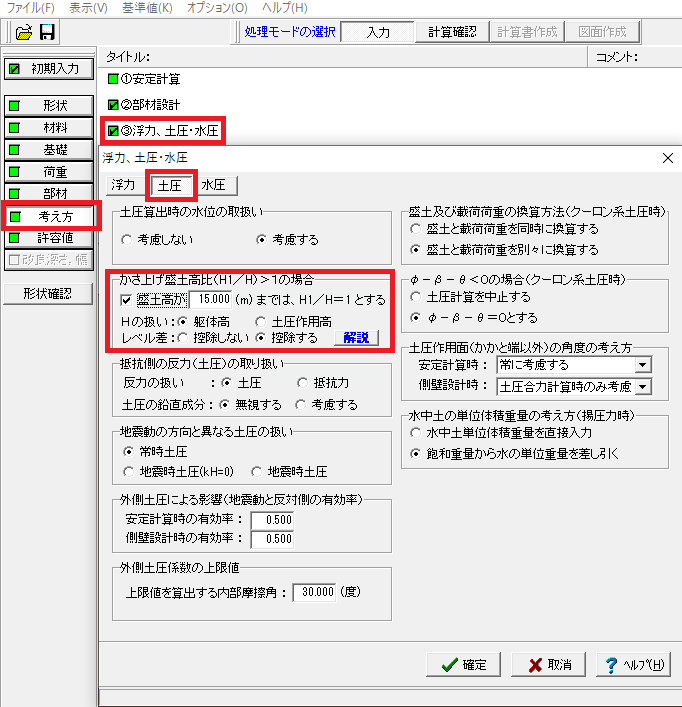682x707 pixels.
Task: Select 飽和重量から水の単位重量を差し引く option
Action: point(415,454)
